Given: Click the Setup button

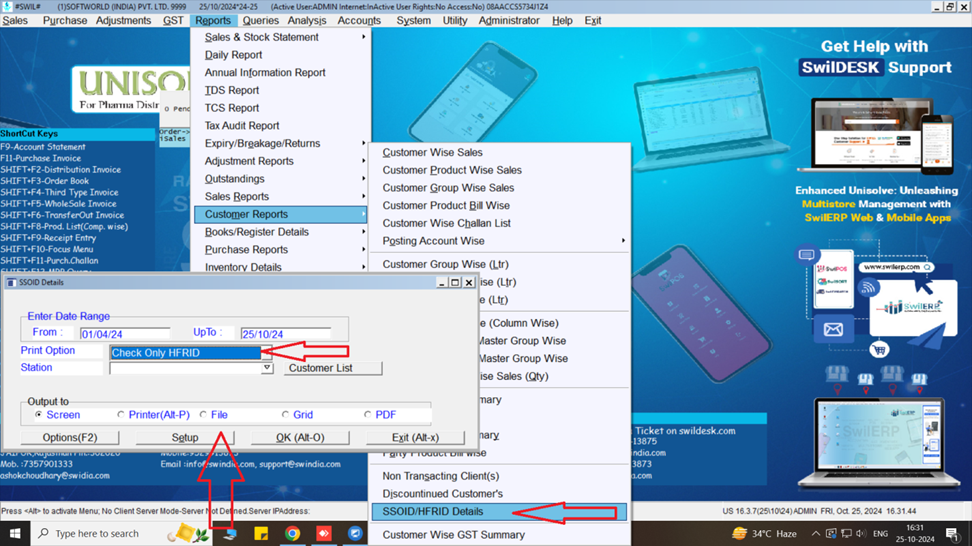Looking at the screenshot, I should tap(185, 438).
